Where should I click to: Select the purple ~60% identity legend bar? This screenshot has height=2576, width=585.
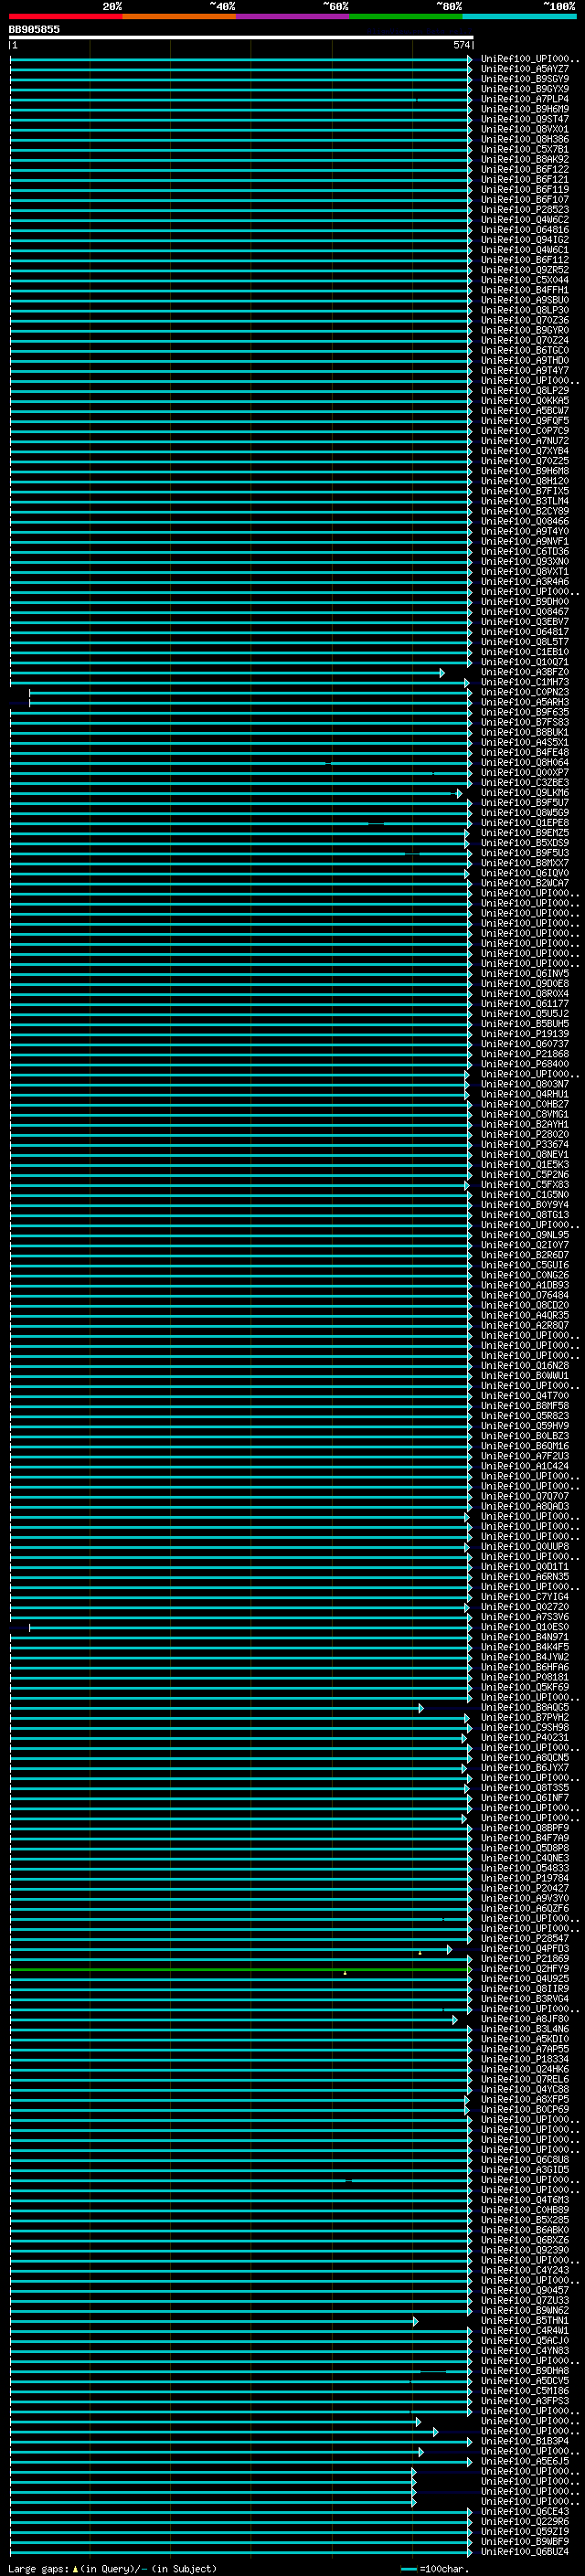click(x=293, y=16)
